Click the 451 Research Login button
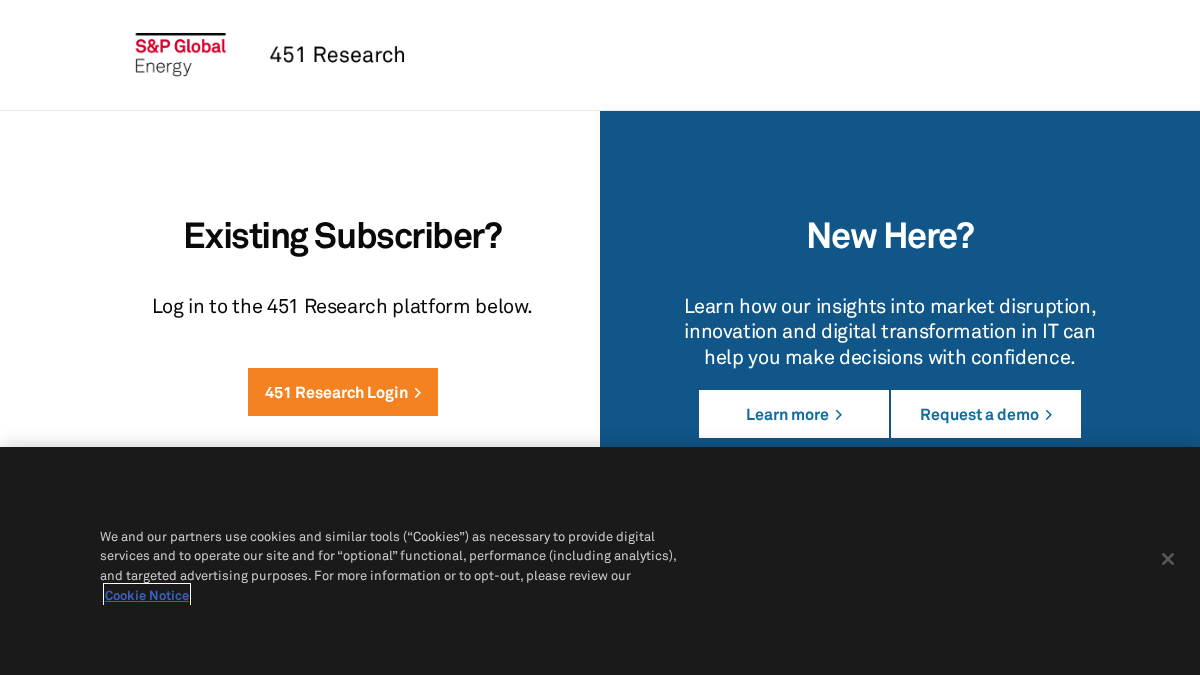Image resolution: width=1200 pixels, height=675 pixels. pos(343,392)
